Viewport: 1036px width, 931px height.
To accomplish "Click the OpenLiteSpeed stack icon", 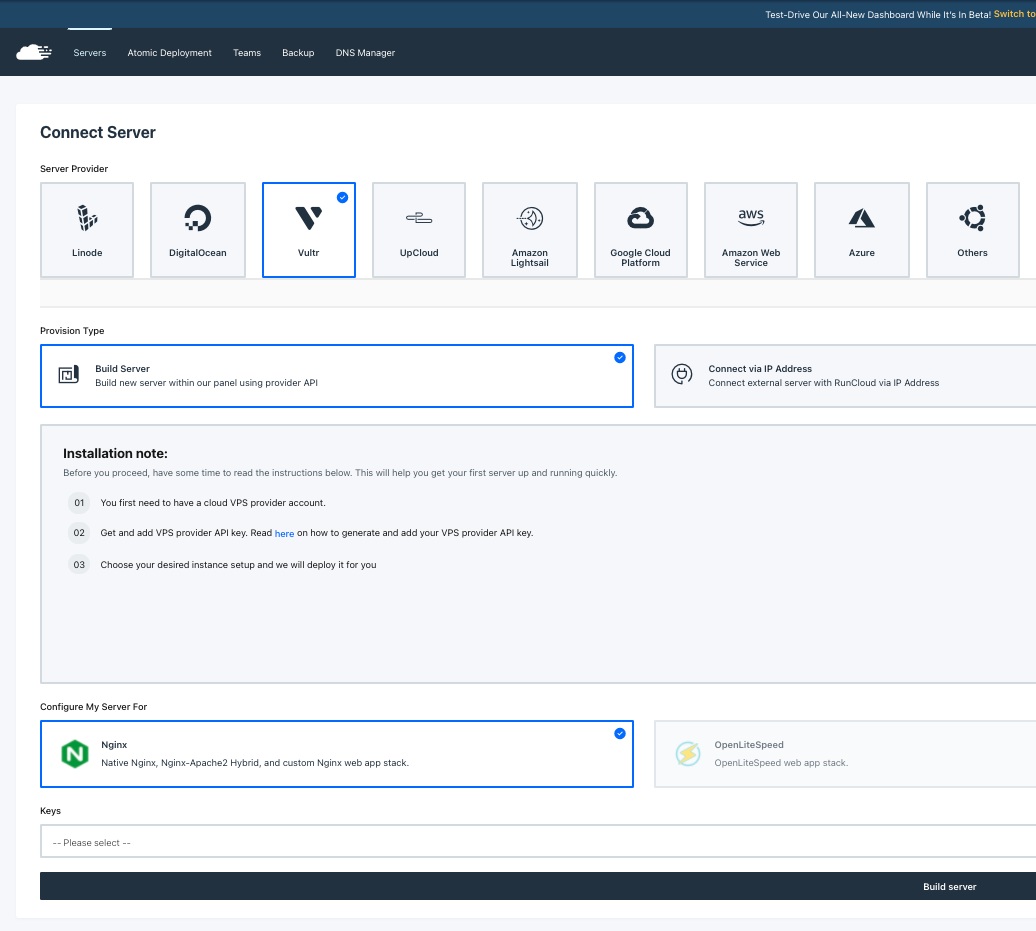I will click(688, 753).
